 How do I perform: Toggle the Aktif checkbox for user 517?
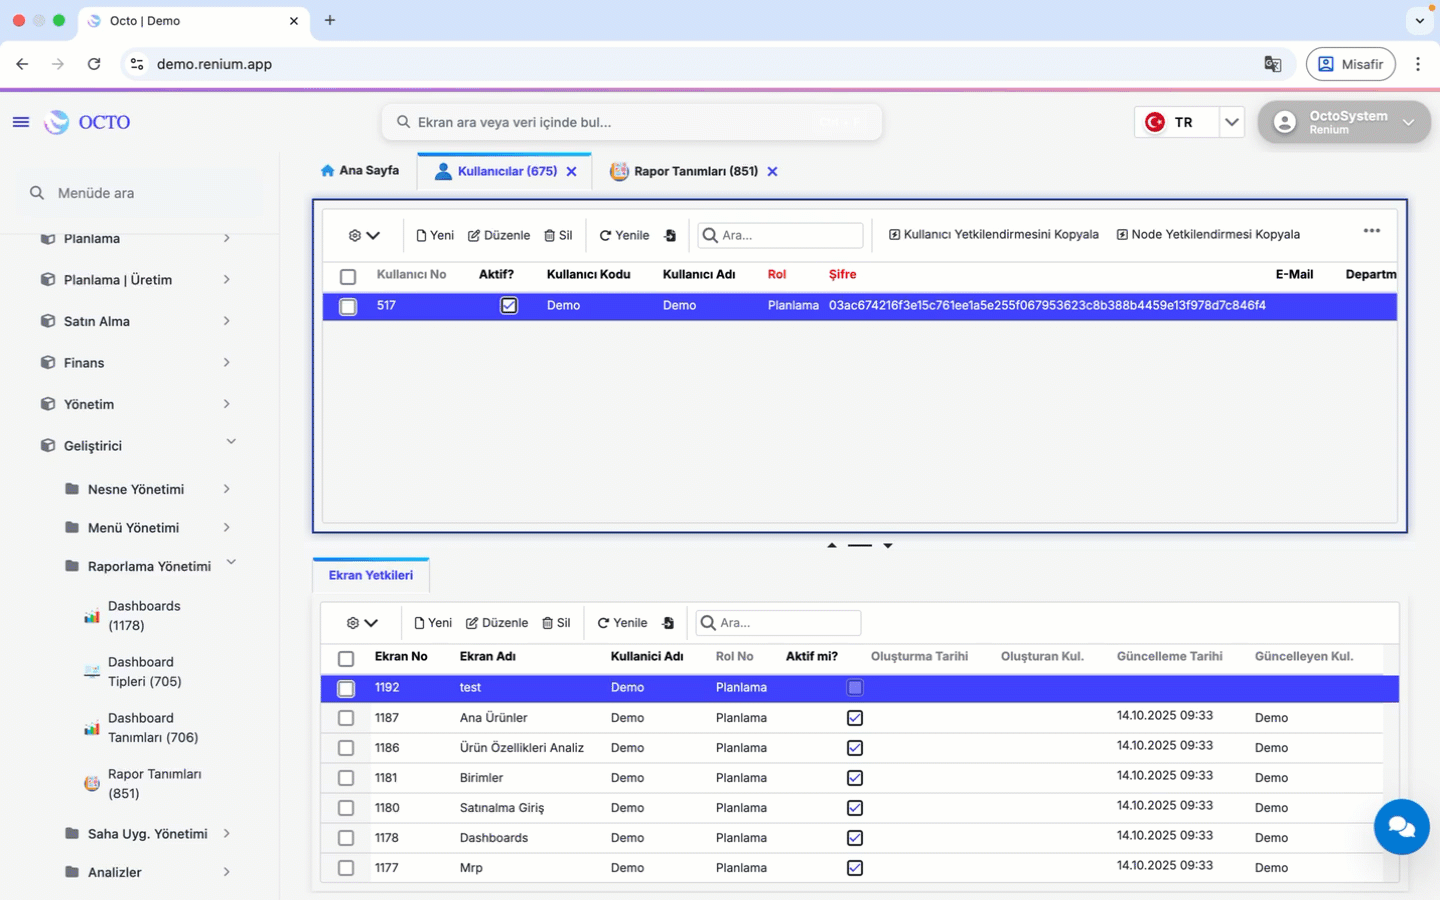[509, 306]
